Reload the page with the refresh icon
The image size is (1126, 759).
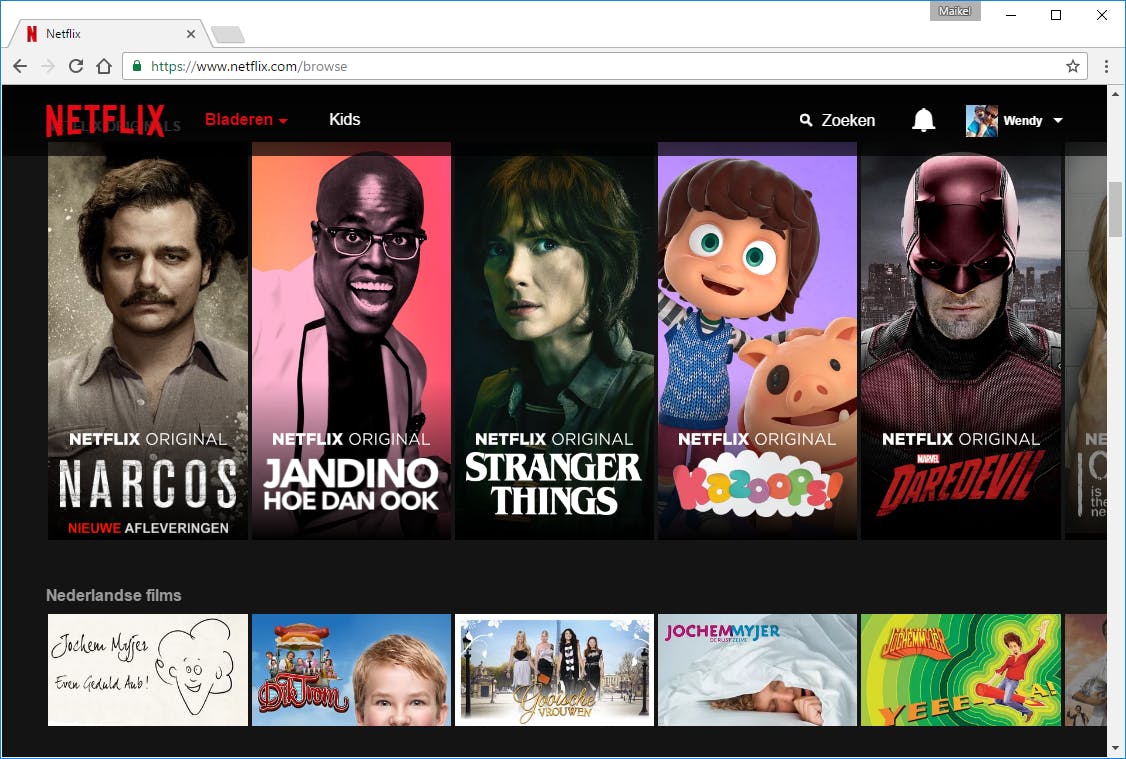coord(76,66)
